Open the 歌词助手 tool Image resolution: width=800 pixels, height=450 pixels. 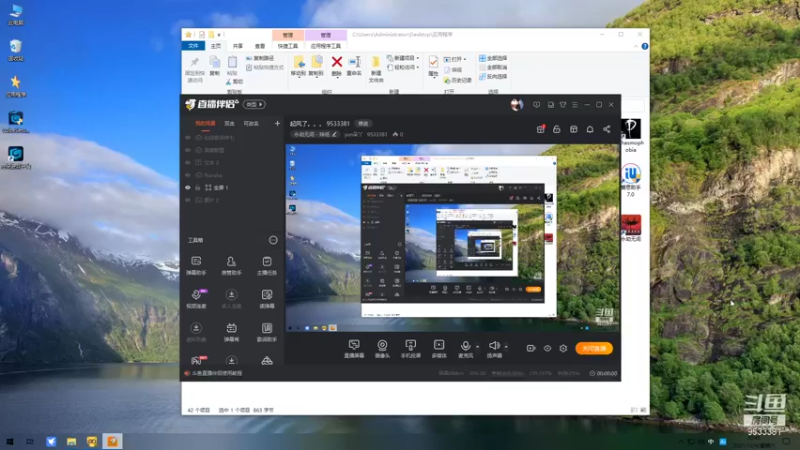pyautogui.click(x=267, y=332)
